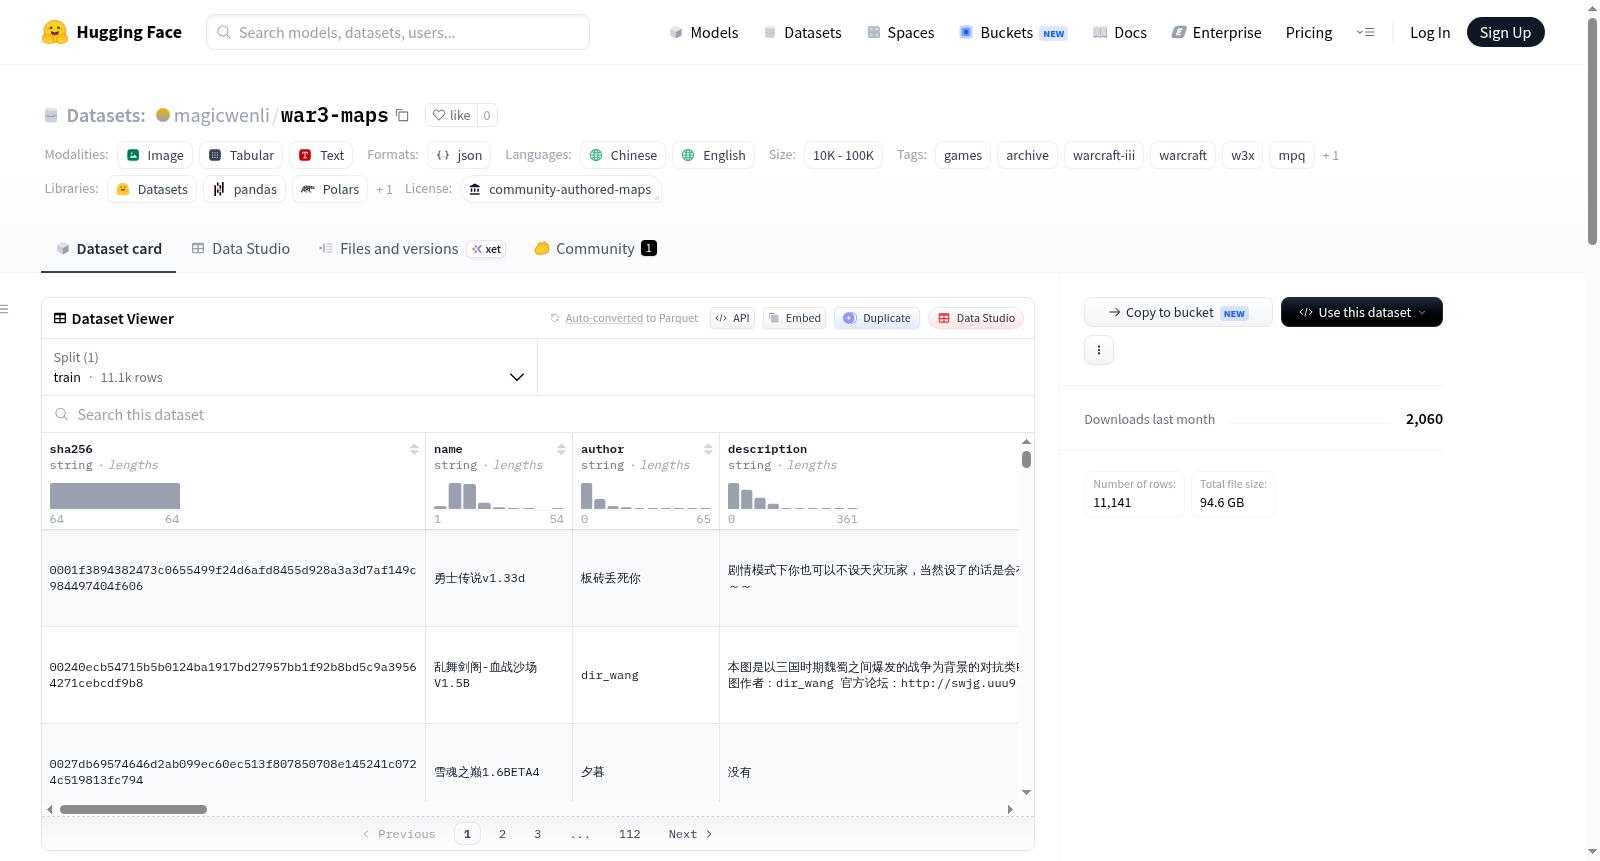Screen dimensions: 1600x861
Task: Go to page 112 of dataset viewer
Action: coord(629,834)
